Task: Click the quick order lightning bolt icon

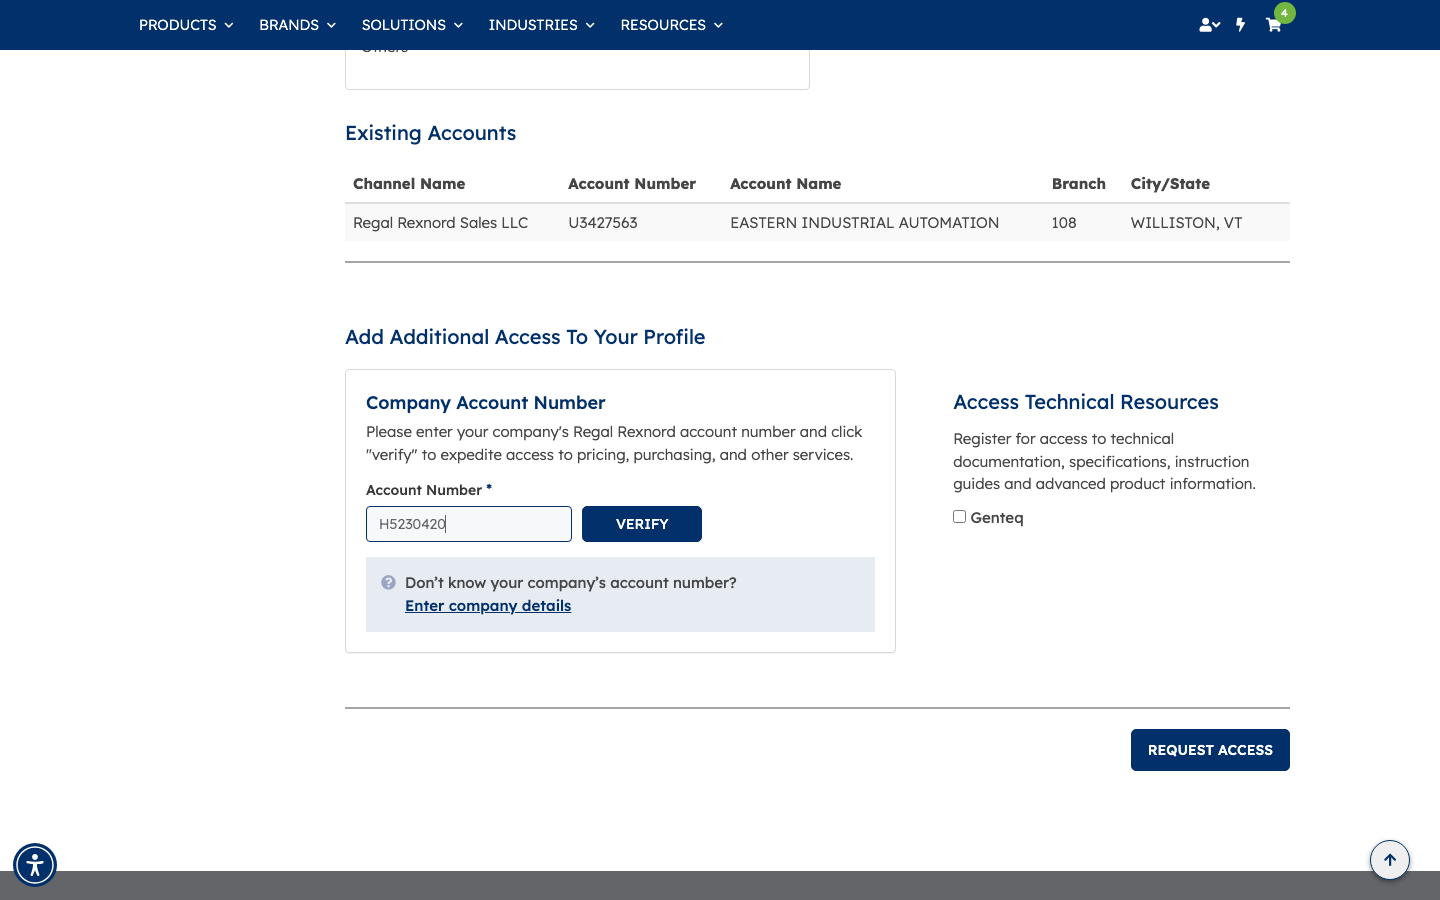Action: (x=1240, y=25)
